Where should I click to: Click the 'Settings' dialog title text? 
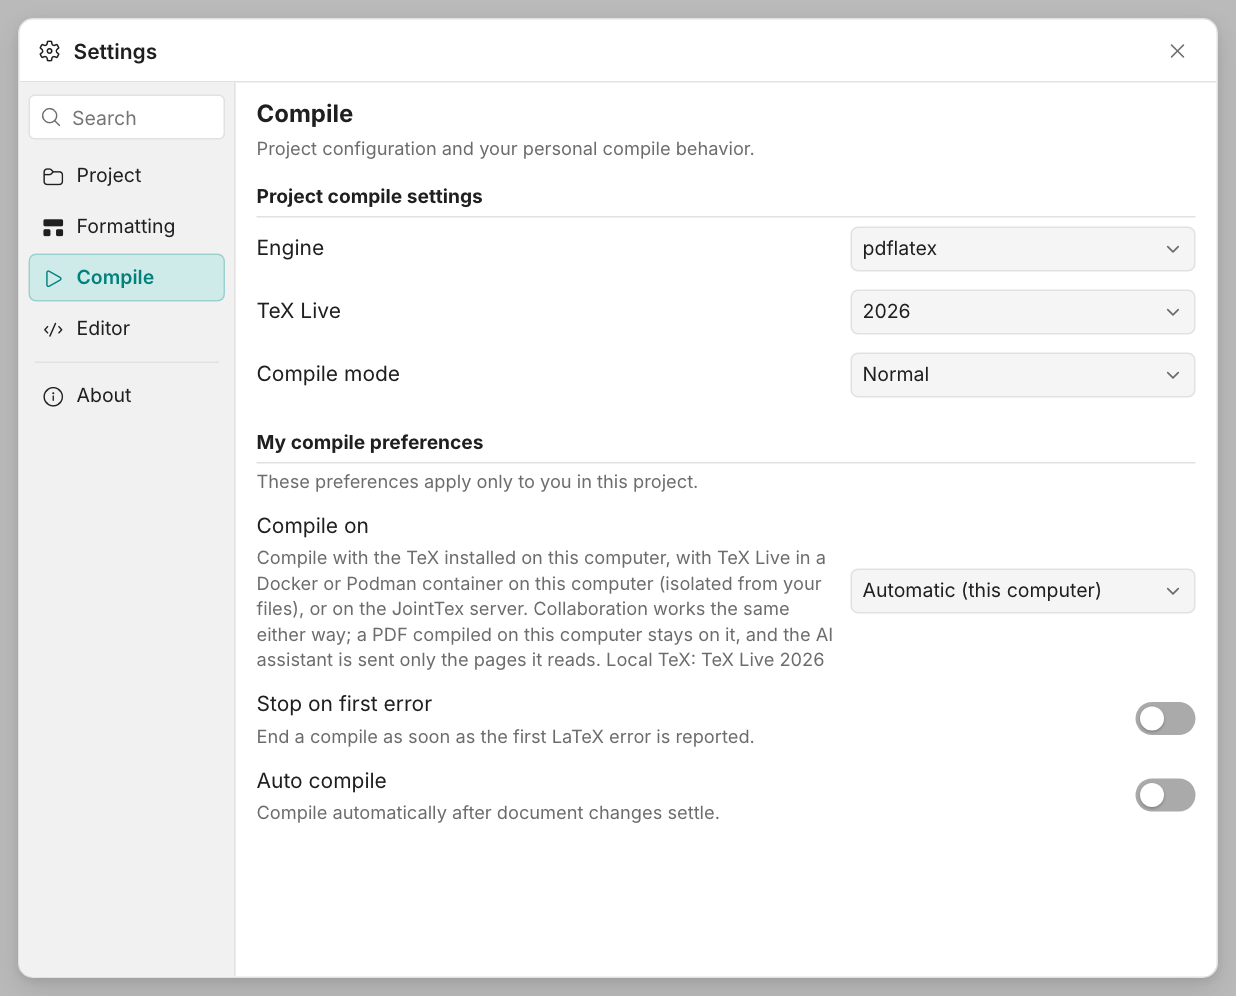[115, 52]
